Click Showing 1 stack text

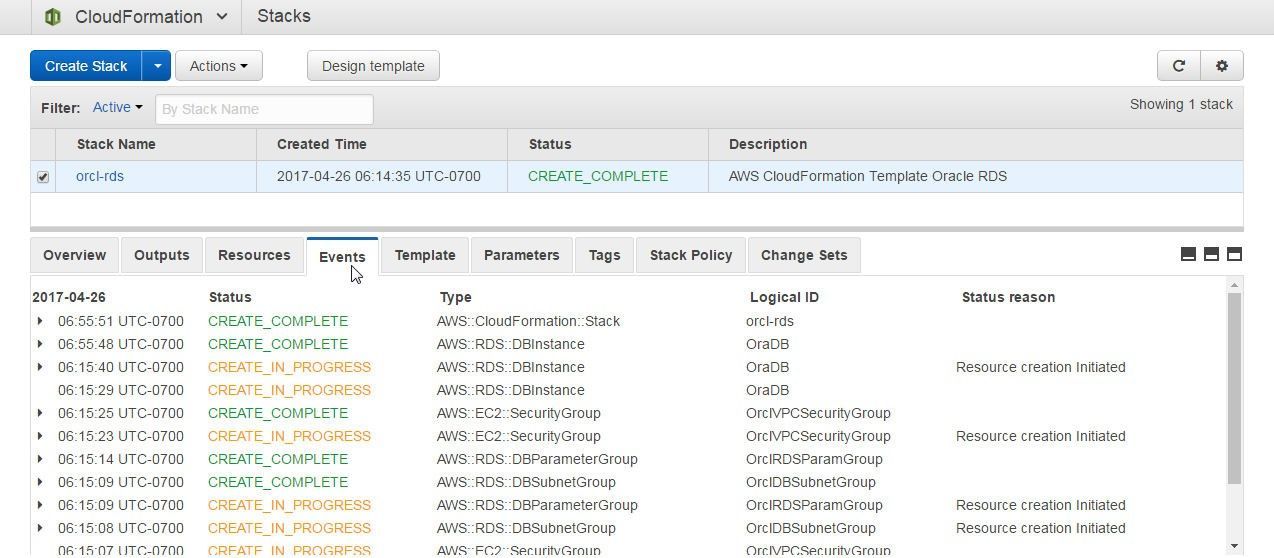click(1181, 104)
